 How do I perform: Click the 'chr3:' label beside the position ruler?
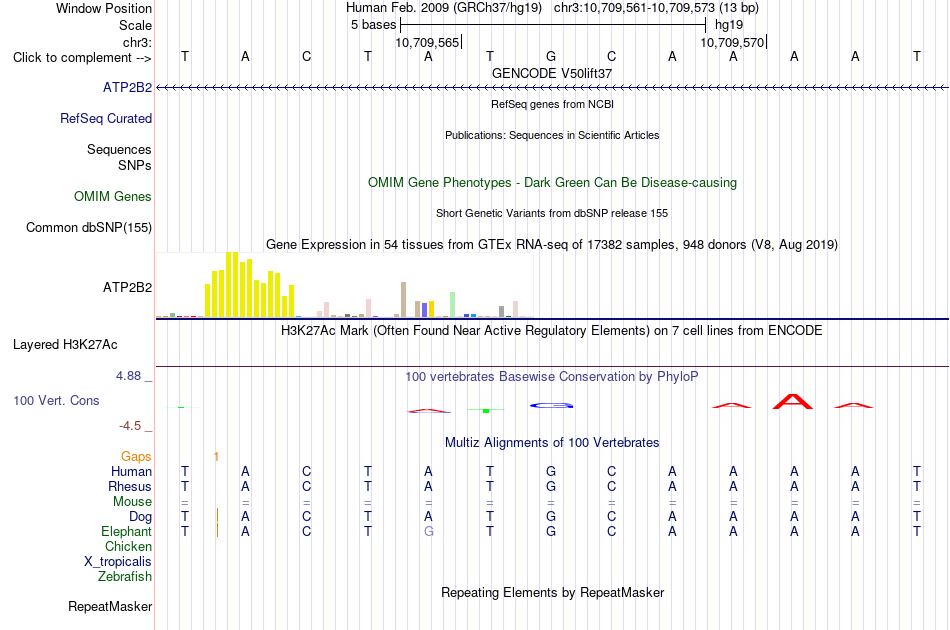coord(138,42)
